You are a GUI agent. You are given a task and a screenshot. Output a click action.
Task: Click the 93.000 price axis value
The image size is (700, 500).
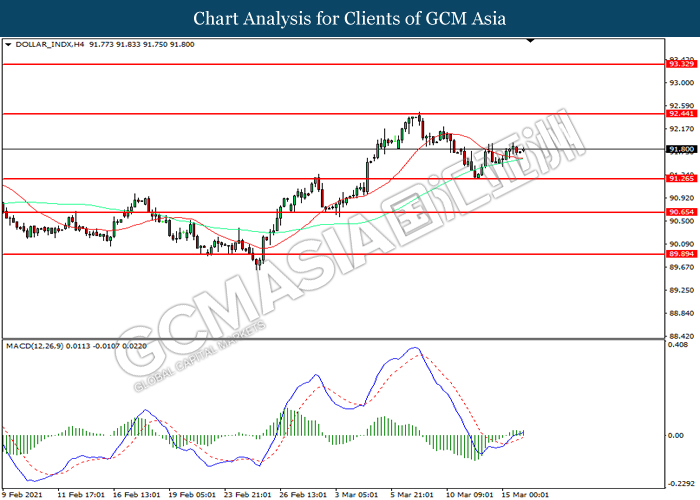coord(682,83)
